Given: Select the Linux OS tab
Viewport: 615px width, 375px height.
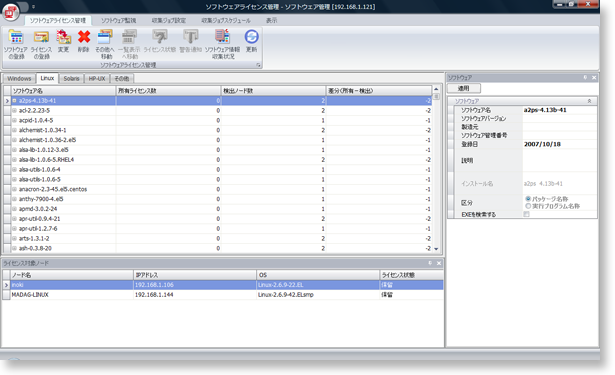Looking at the screenshot, I should 47,78.
